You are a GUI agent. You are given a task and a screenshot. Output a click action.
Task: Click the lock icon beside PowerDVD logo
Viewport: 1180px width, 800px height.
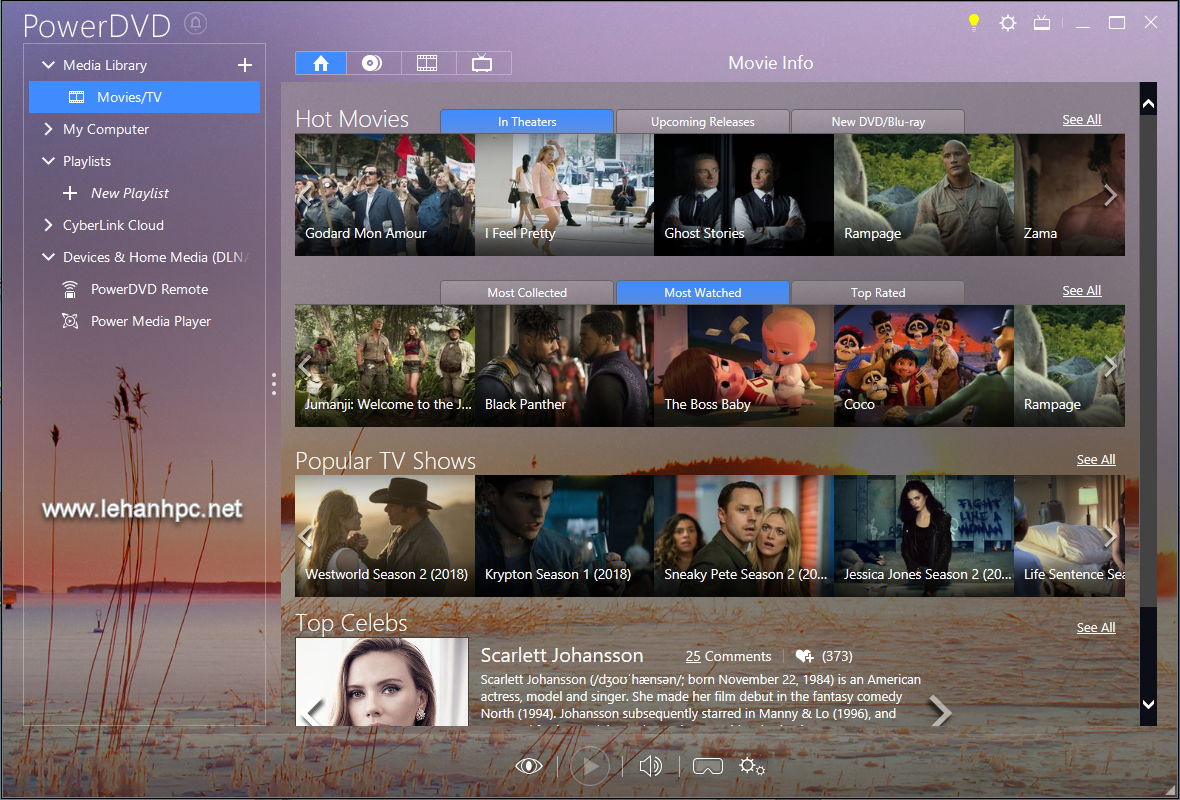196,23
